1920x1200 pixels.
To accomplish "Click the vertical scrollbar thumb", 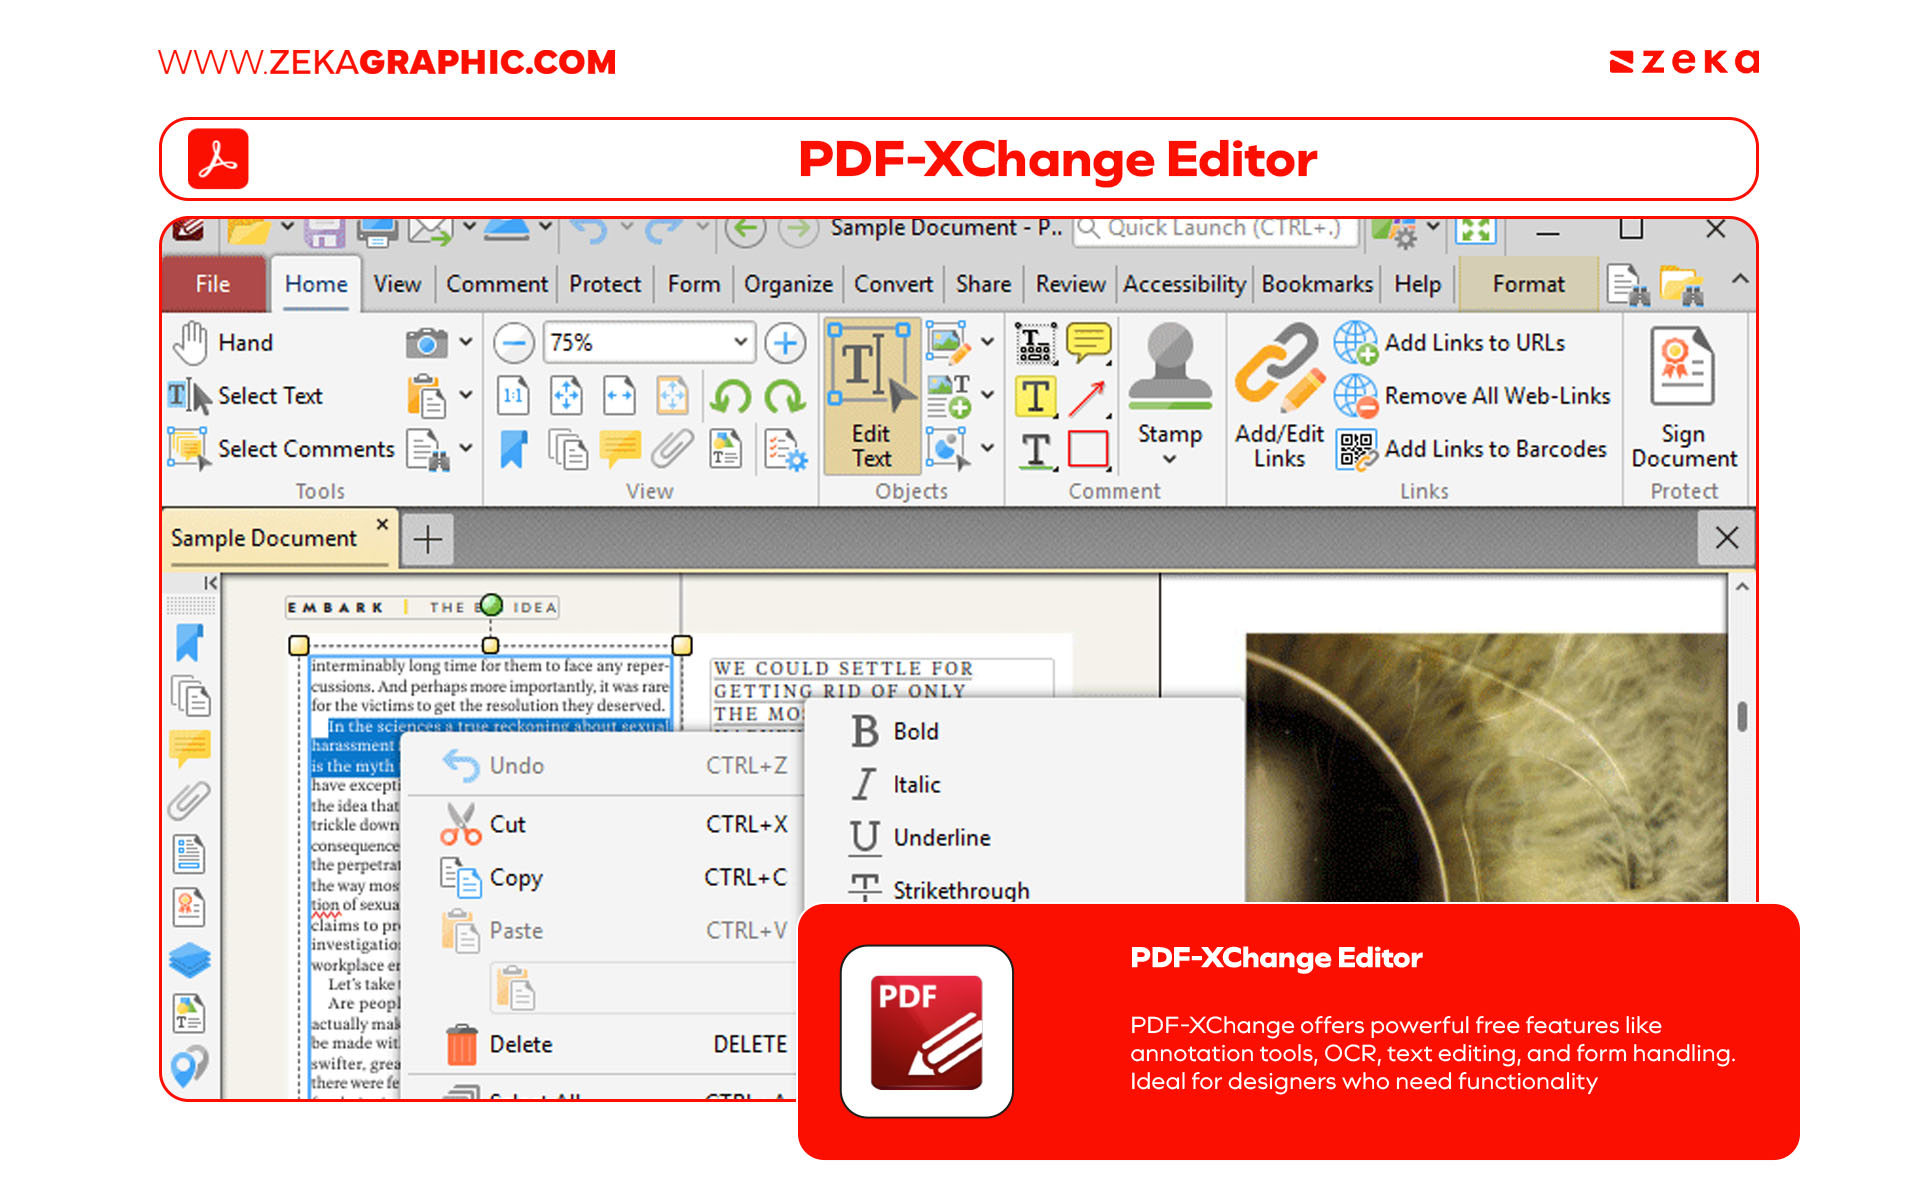I will [1742, 716].
